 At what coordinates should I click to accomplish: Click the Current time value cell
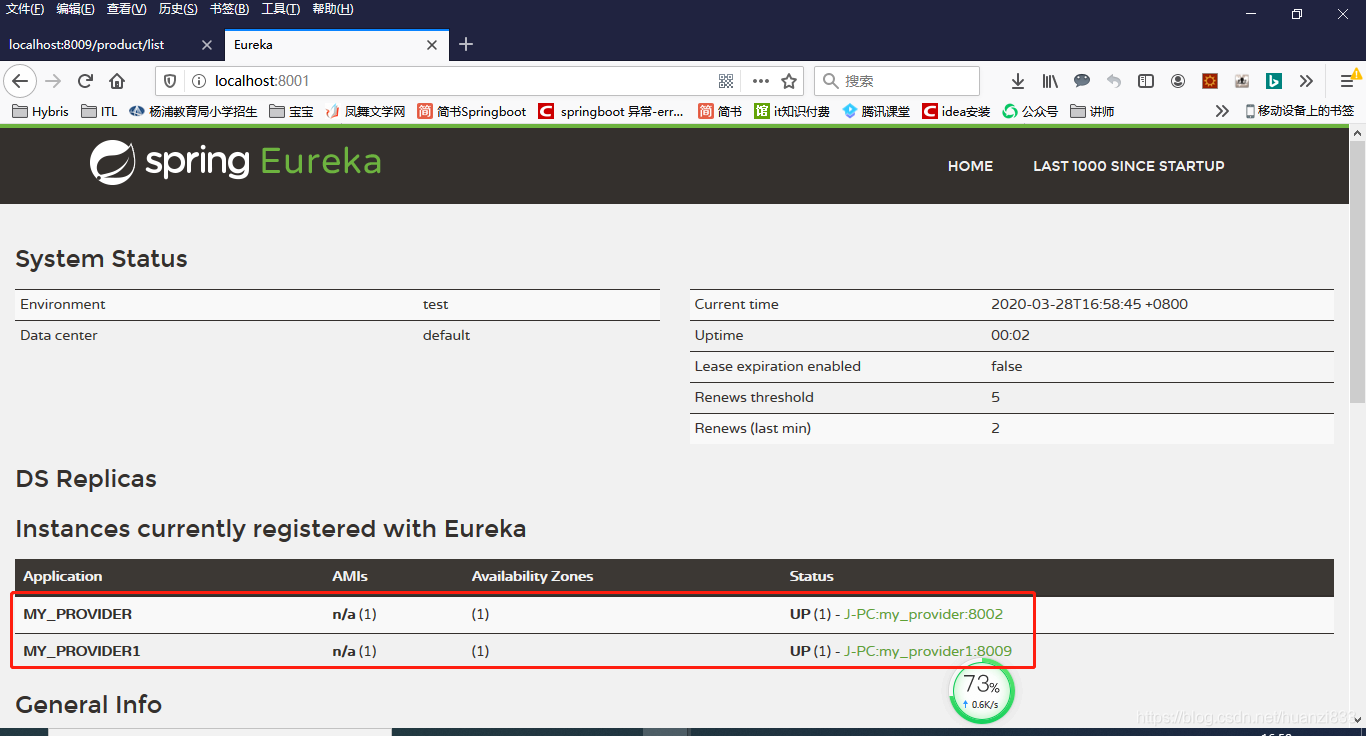tap(1089, 304)
